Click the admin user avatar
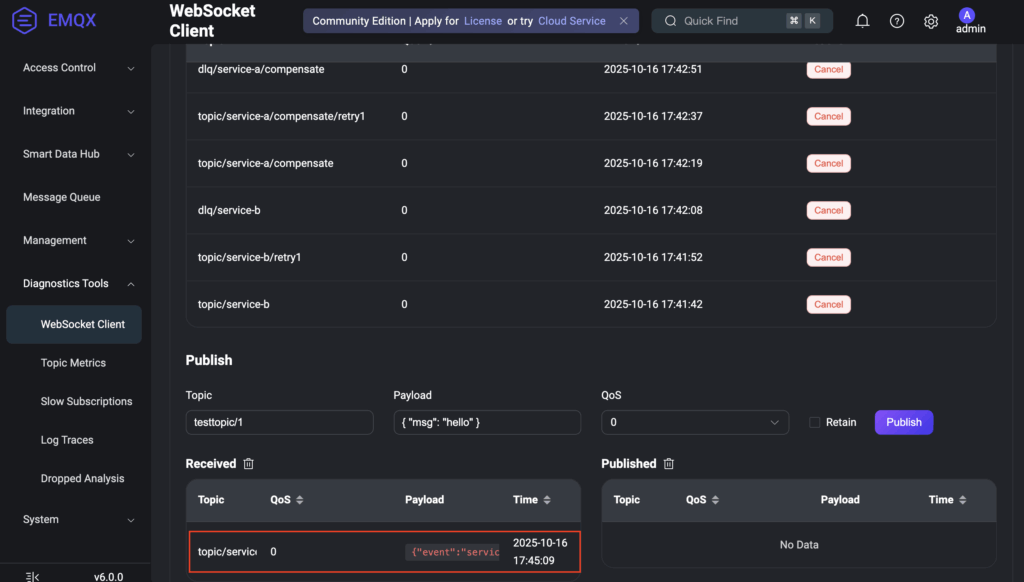This screenshot has width=1024, height=582. [x=966, y=15]
